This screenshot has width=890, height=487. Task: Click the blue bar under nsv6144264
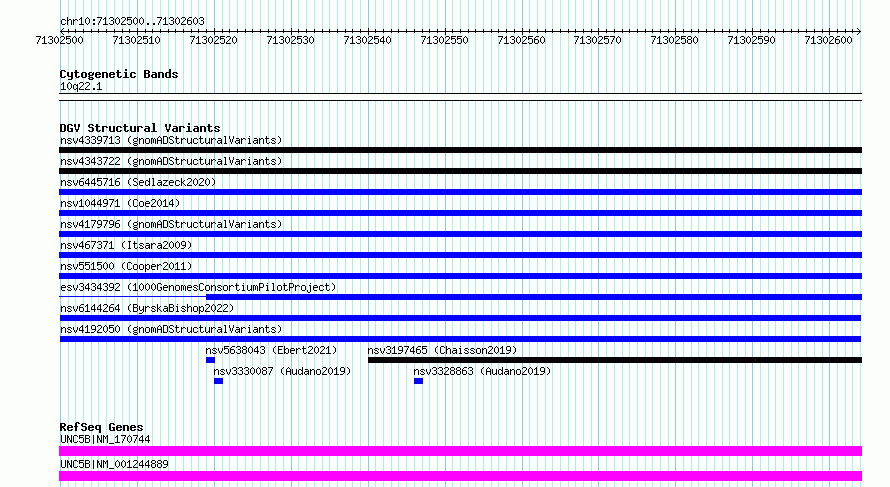tap(460, 318)
